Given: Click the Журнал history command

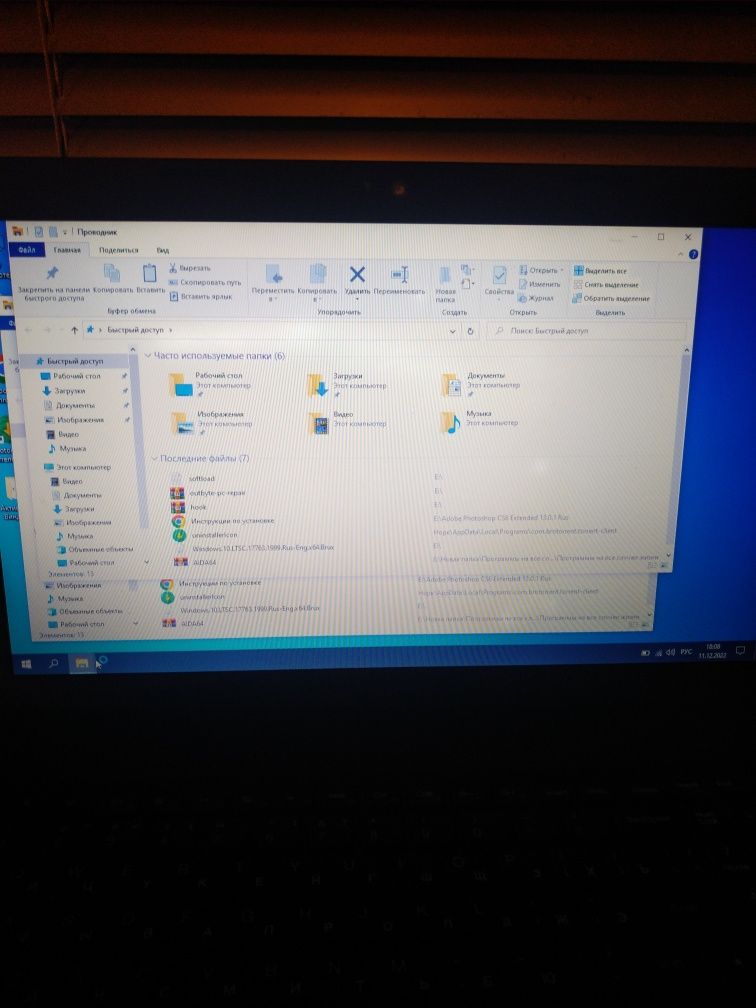Looking at the screenshot, I should (536, 298).
